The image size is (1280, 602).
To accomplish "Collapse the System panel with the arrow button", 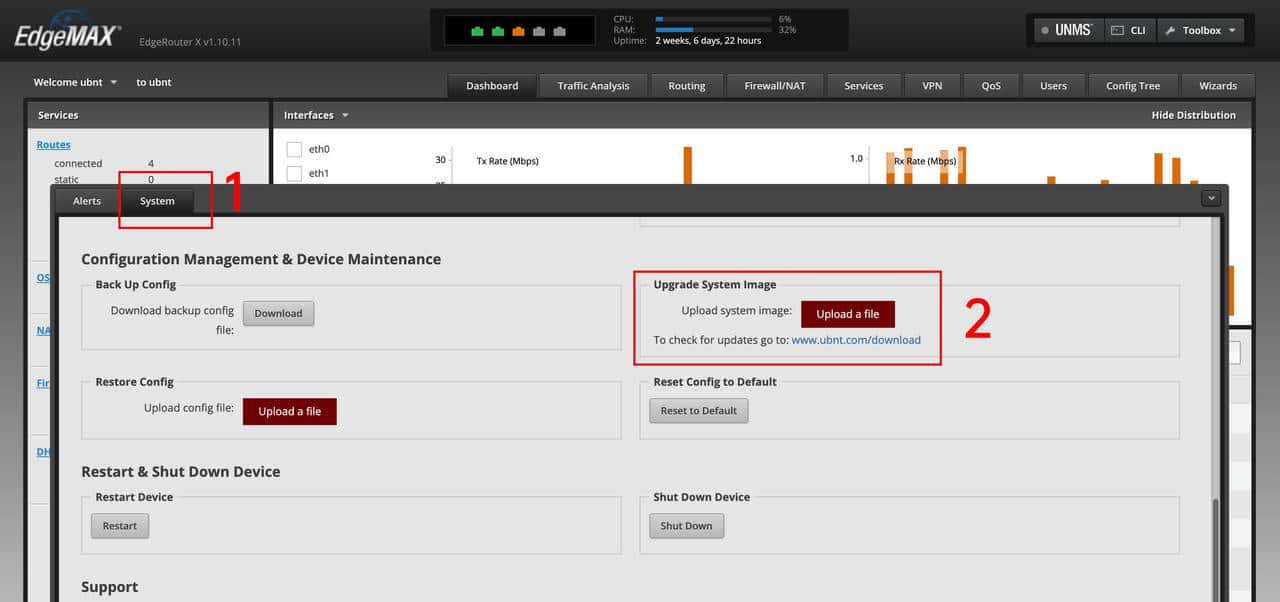I will pyautogui.click(x=1212, y=198).
